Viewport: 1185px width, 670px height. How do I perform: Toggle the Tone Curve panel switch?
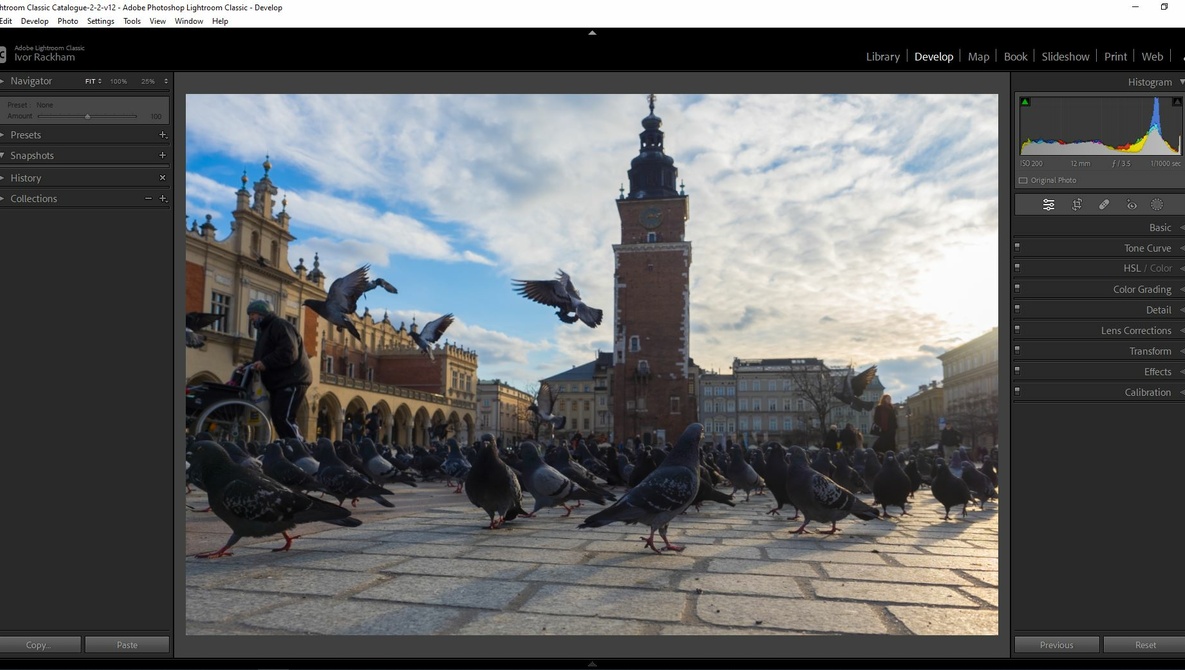point(1017,248)
